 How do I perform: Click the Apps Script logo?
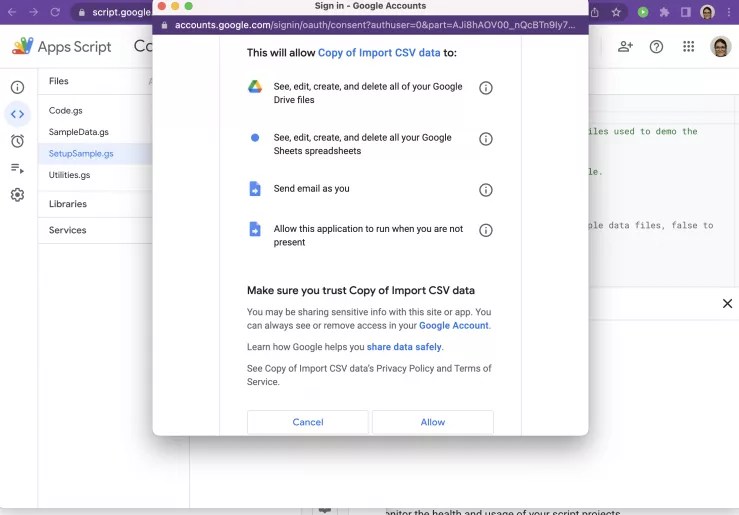pos(61,47)
